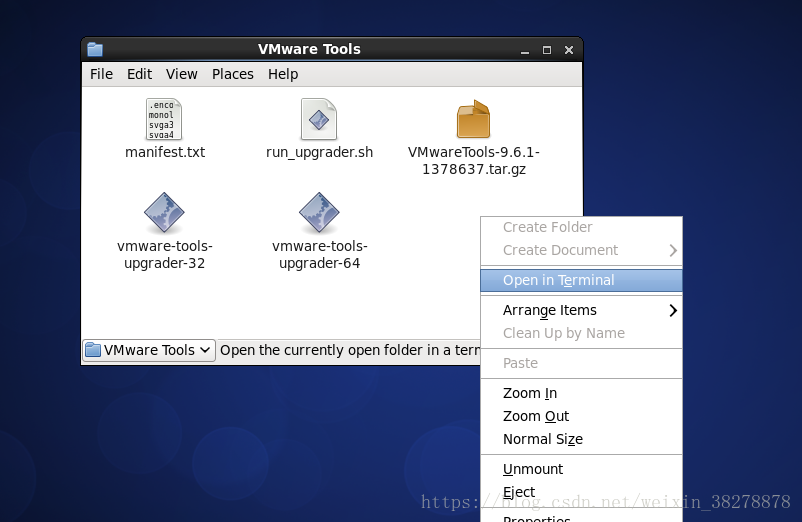Select the vmware-tools-upgrader-64 executable icon
The height and width of the screenshot is (522, 802).
pos(319,213)
